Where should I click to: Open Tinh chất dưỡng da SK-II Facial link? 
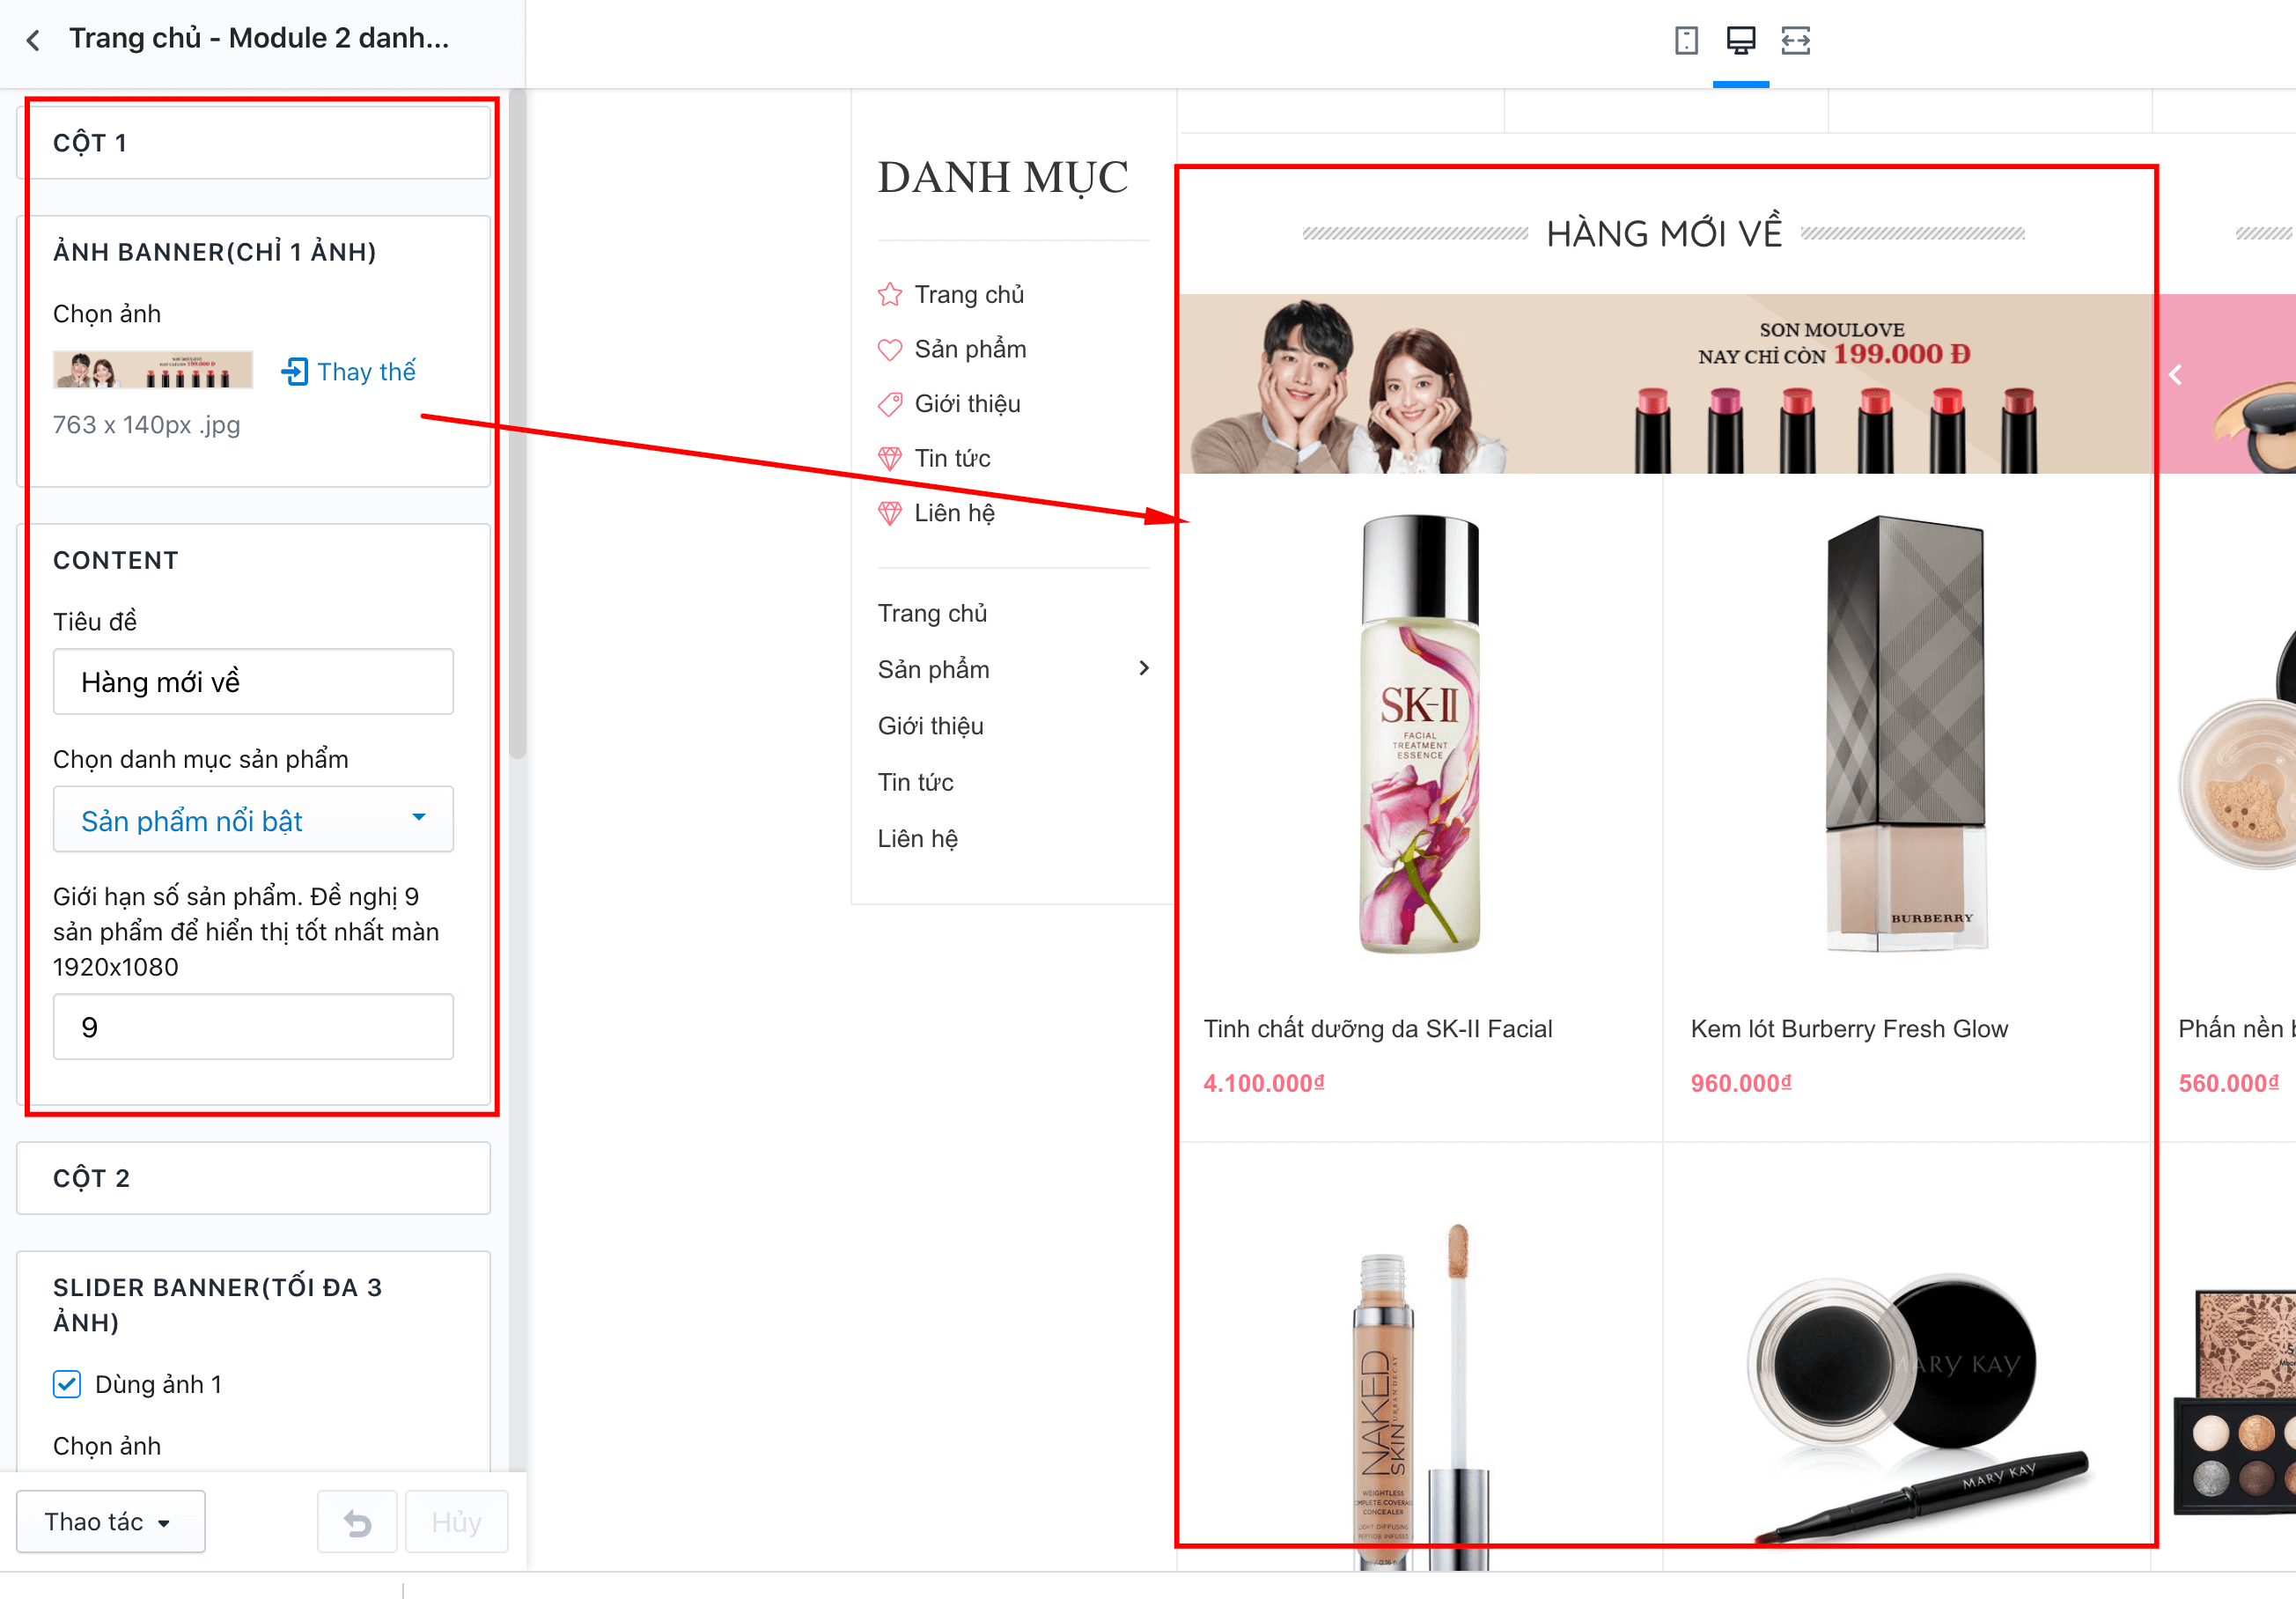point(1377,1029)
